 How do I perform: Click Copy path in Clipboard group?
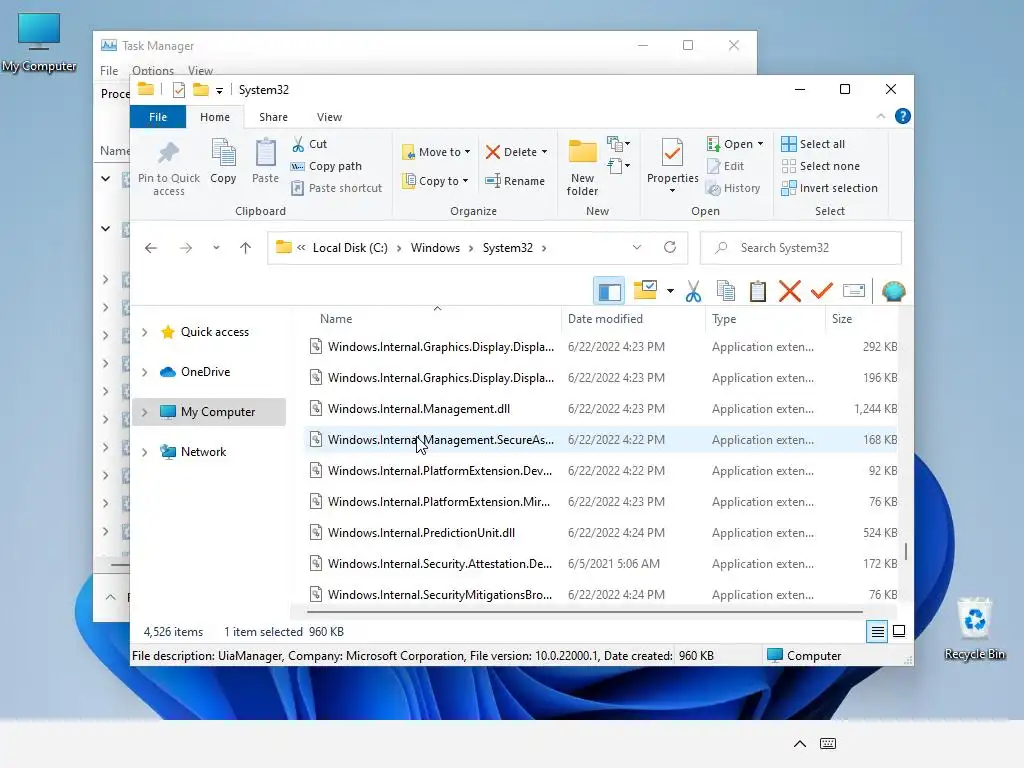(327, 166)
